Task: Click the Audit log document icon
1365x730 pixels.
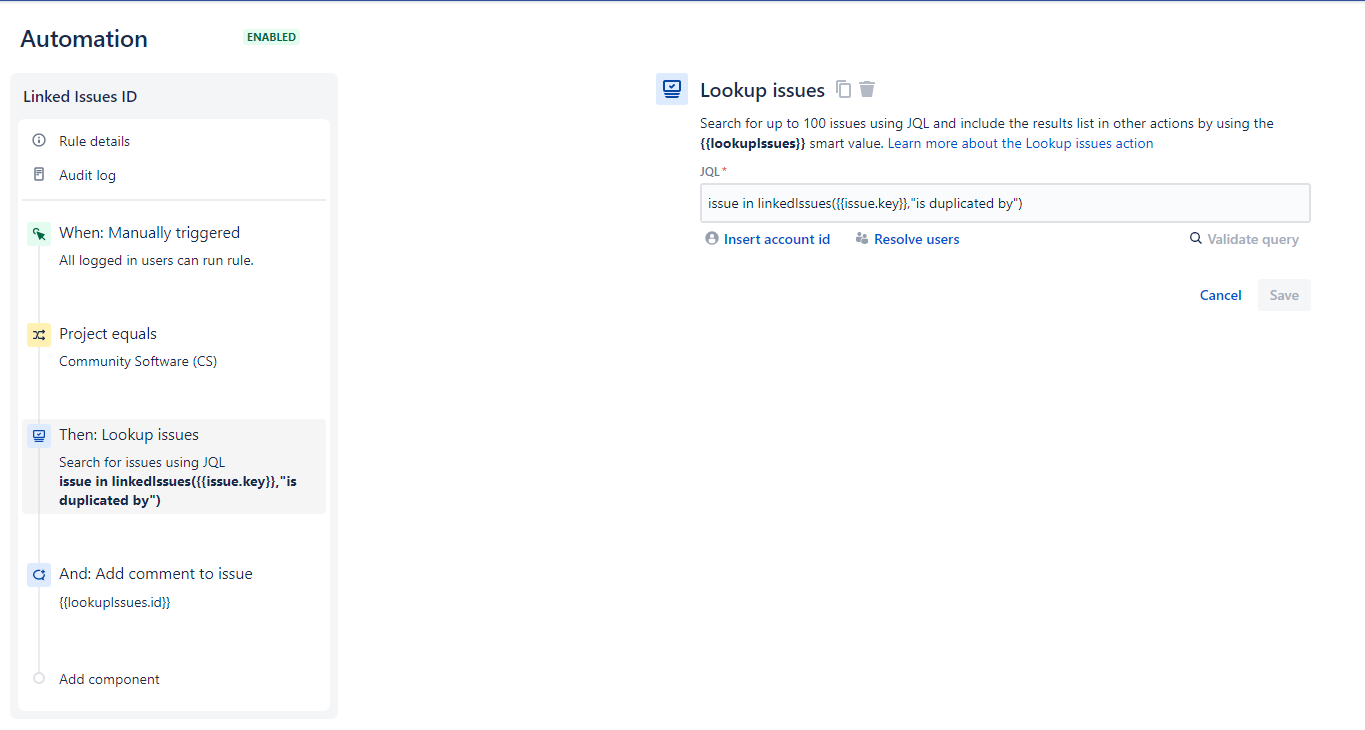Action: (x=40, y=175)
